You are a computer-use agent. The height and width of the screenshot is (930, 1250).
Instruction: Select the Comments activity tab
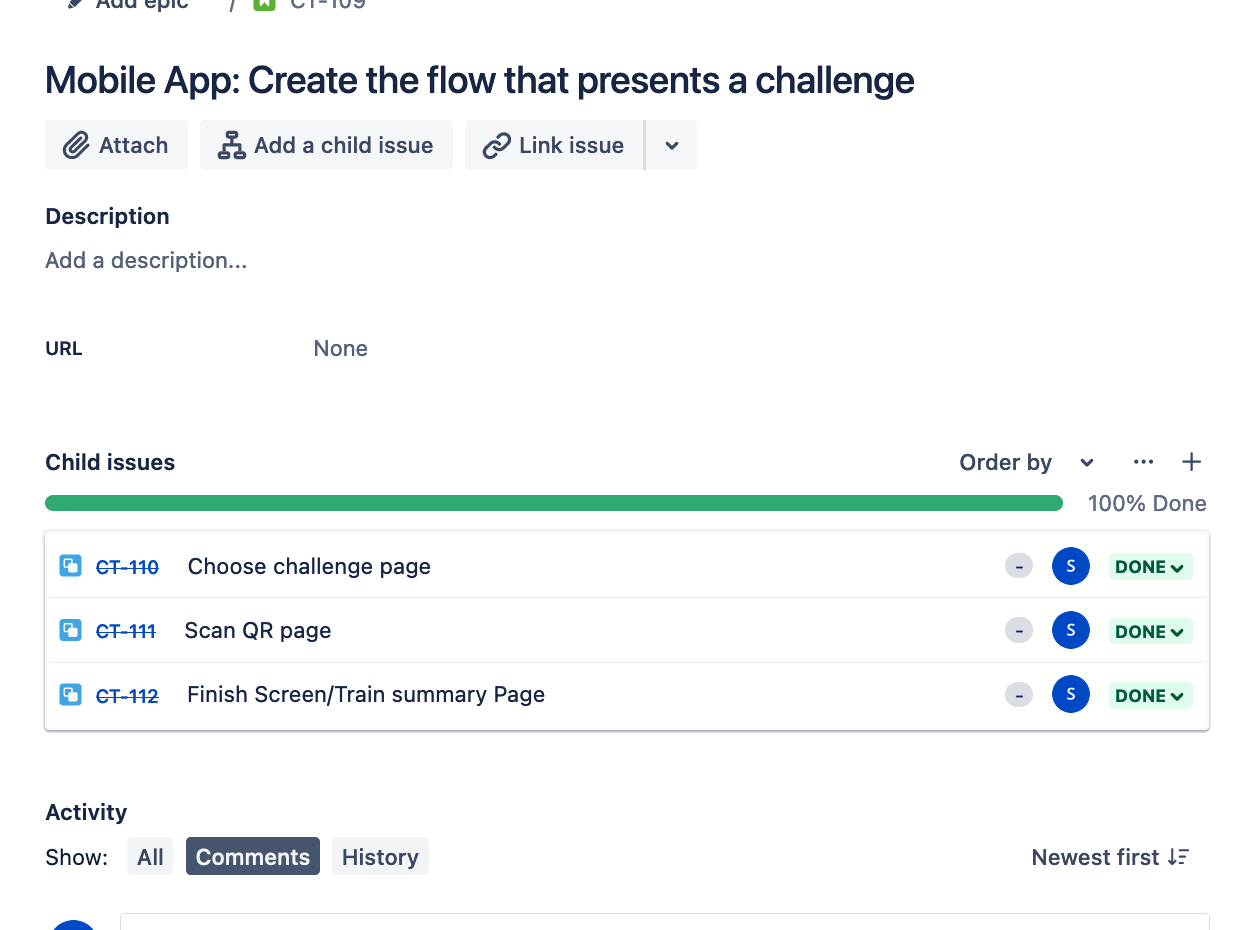click(x=253, y=857)
